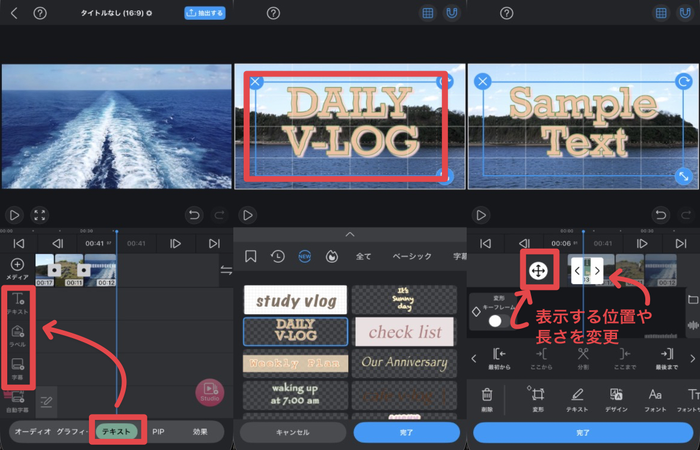
Task: Tap the pink Studio button
Action: pos(209,392)
